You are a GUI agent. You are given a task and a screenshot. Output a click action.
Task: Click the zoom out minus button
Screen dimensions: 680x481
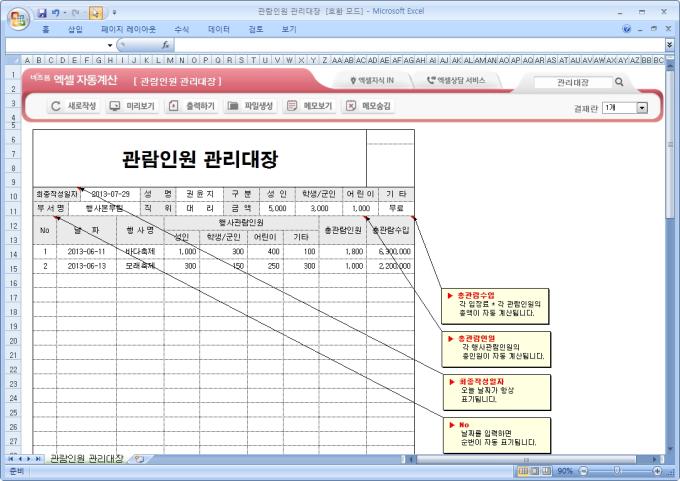(583, 471)
